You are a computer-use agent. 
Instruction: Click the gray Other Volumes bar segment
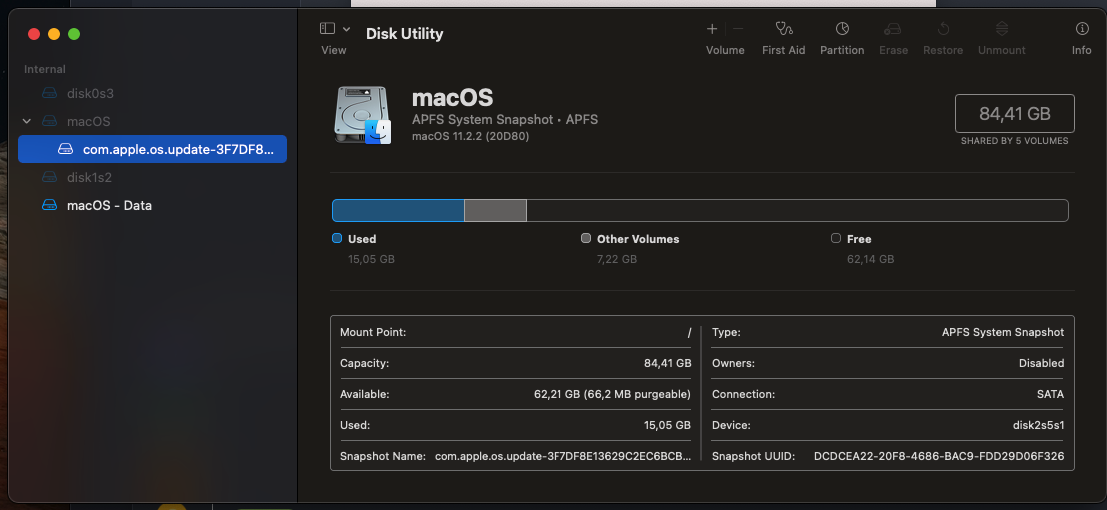coord(496,210)
